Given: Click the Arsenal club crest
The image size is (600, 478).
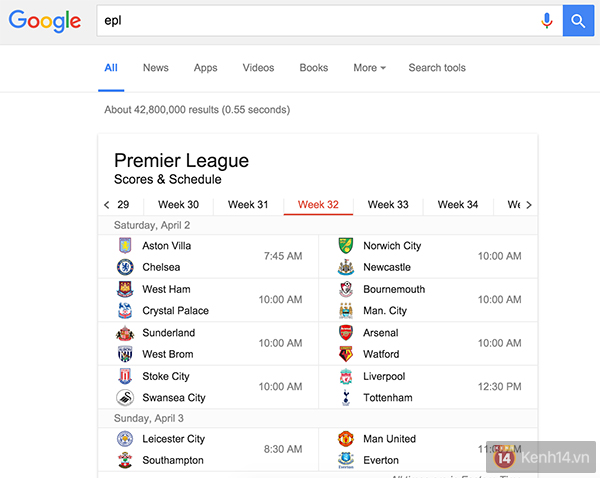Looking at the screenshot, I should click(x=346, y=333).
